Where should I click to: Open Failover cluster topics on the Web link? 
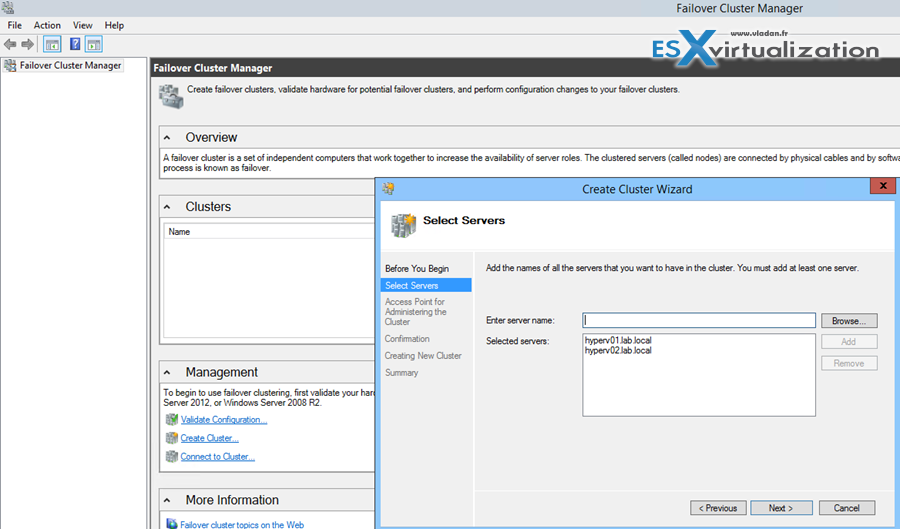pos(242,524)
